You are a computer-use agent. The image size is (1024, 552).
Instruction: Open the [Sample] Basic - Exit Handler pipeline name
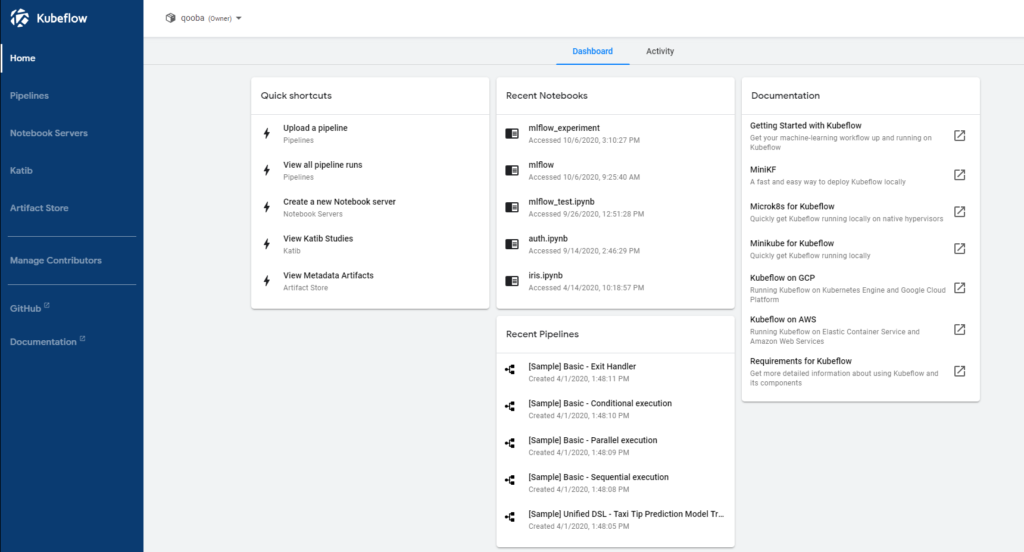coord(582,366)
